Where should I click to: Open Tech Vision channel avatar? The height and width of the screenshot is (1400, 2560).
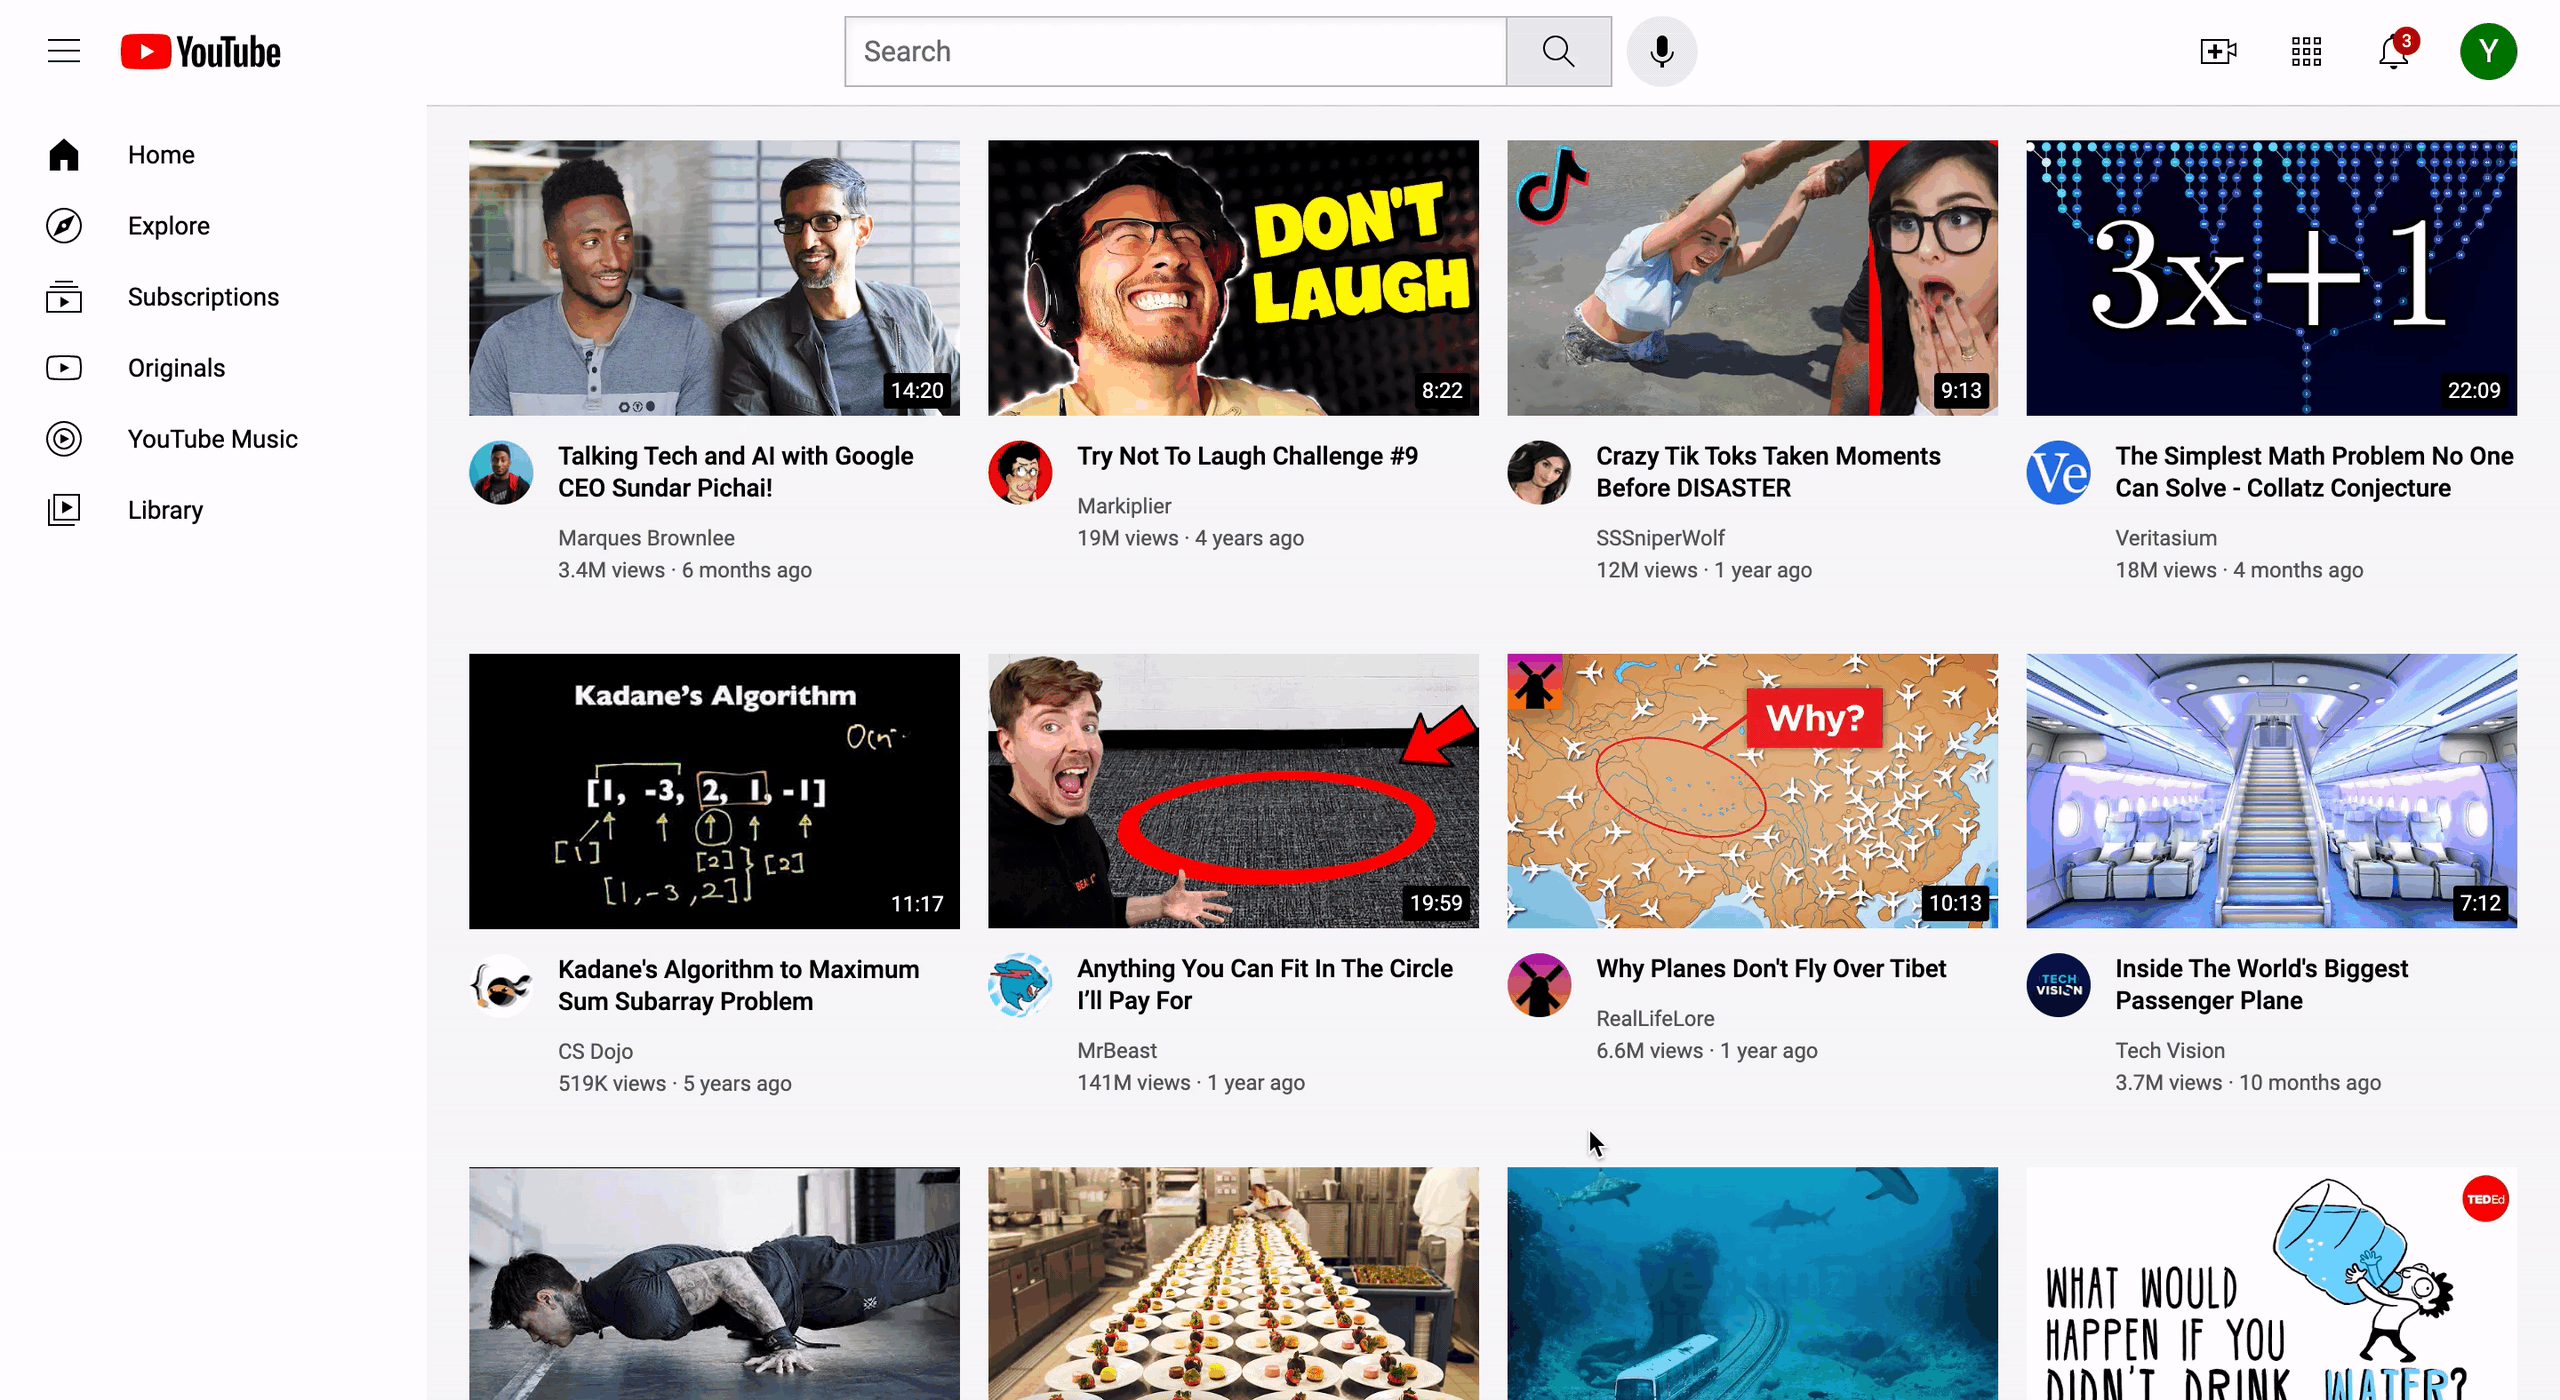coord(2058,985)
